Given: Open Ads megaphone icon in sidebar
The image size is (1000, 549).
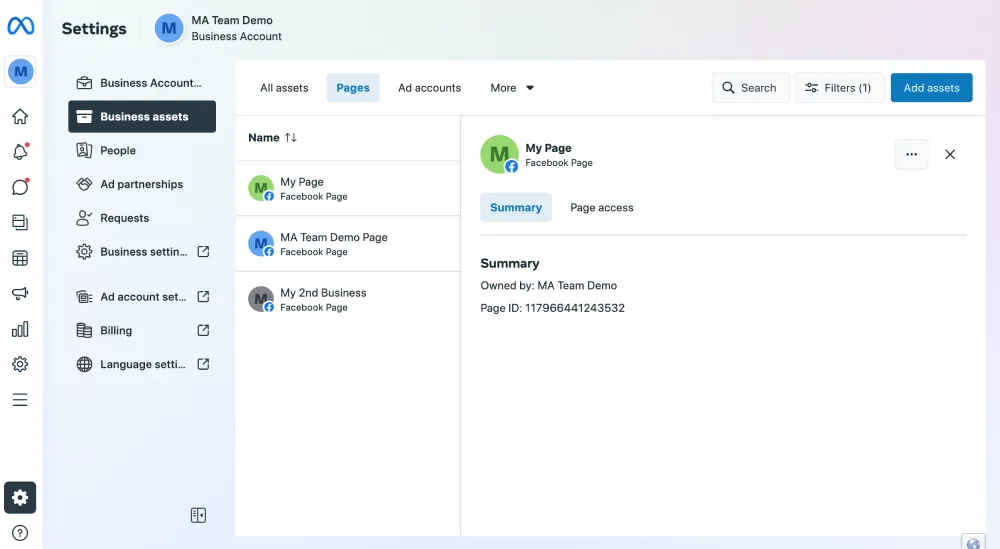Looking at the screenshot, I should tap(20, 294).
